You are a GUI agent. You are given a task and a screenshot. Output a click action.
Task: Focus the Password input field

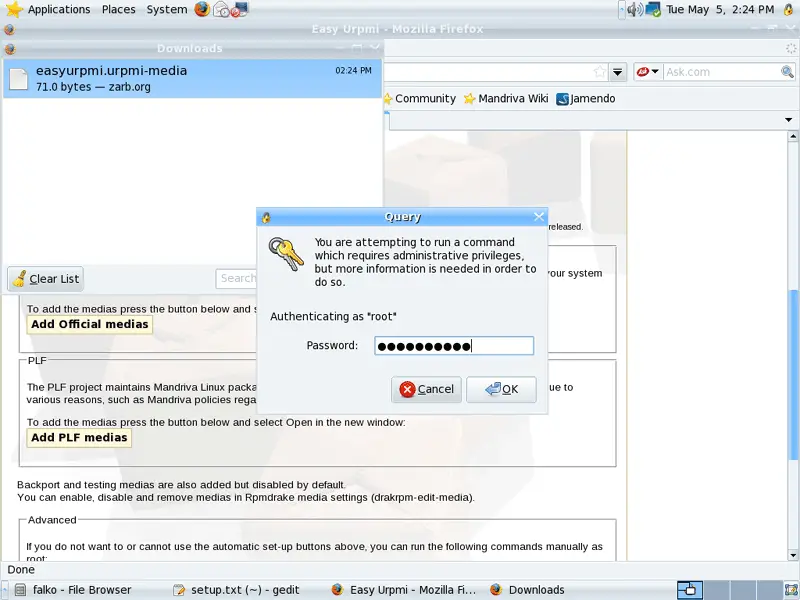pos(454,345)
